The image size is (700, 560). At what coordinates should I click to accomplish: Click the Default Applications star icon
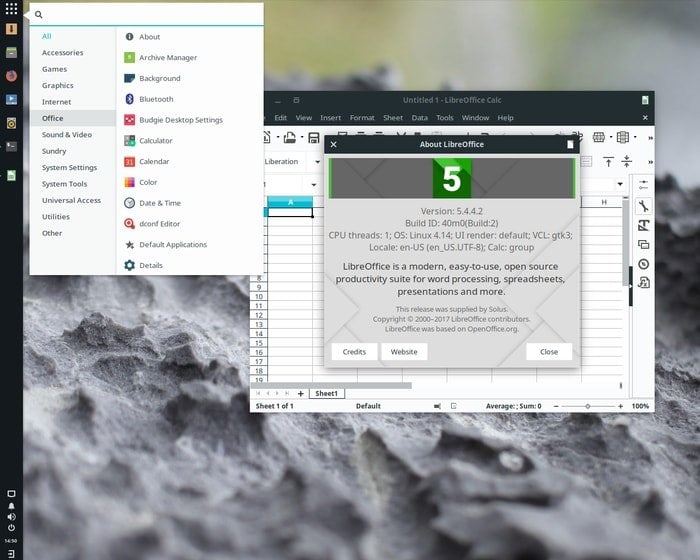coord(129,244)
